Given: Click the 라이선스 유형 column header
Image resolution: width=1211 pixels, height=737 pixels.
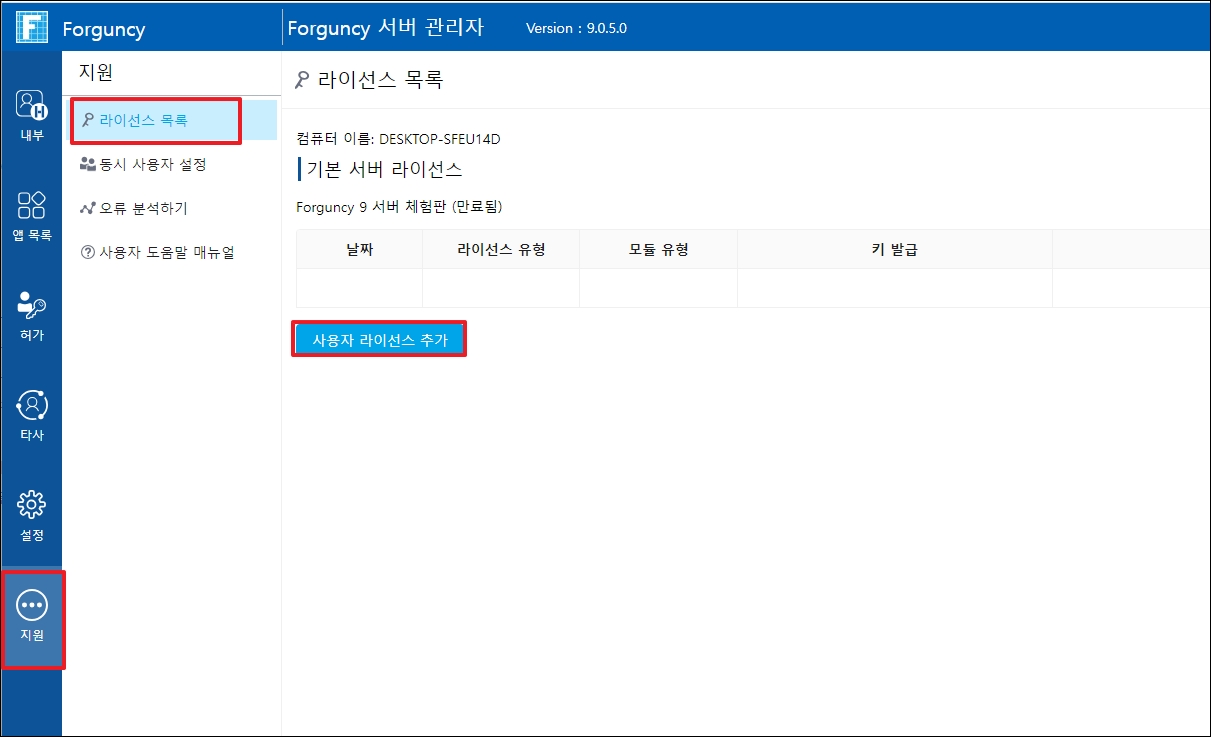Looking at the screenshot, I should (501, 249).
